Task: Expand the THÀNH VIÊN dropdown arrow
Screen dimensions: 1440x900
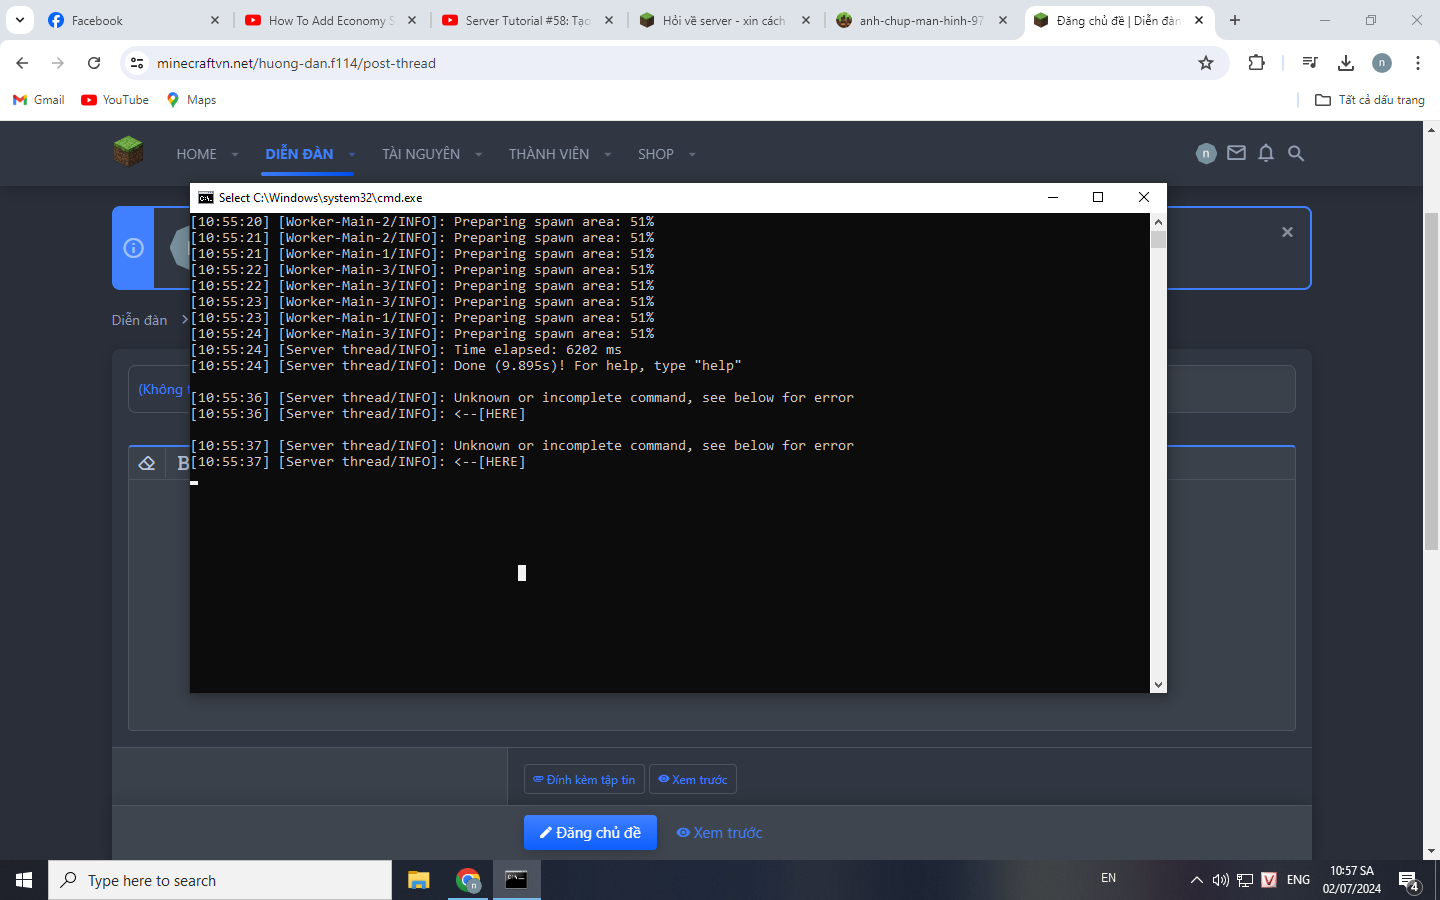Action: point(608,154)
